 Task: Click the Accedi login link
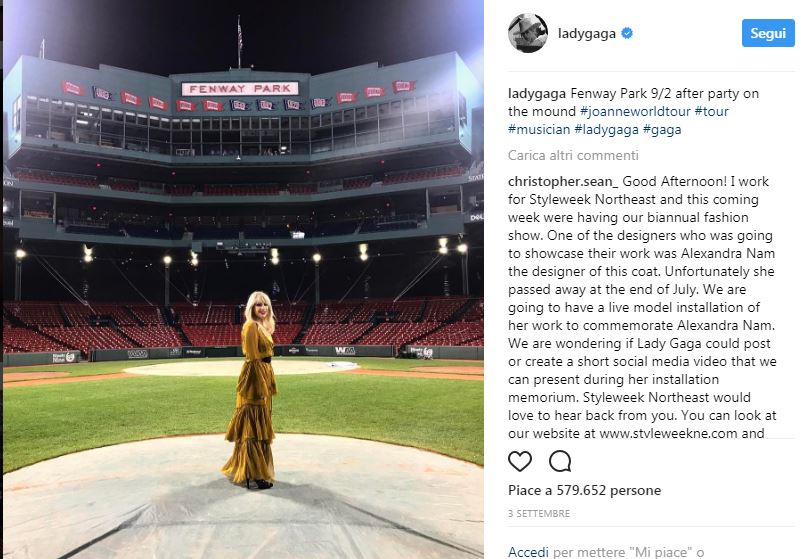(x=528, y=551)
